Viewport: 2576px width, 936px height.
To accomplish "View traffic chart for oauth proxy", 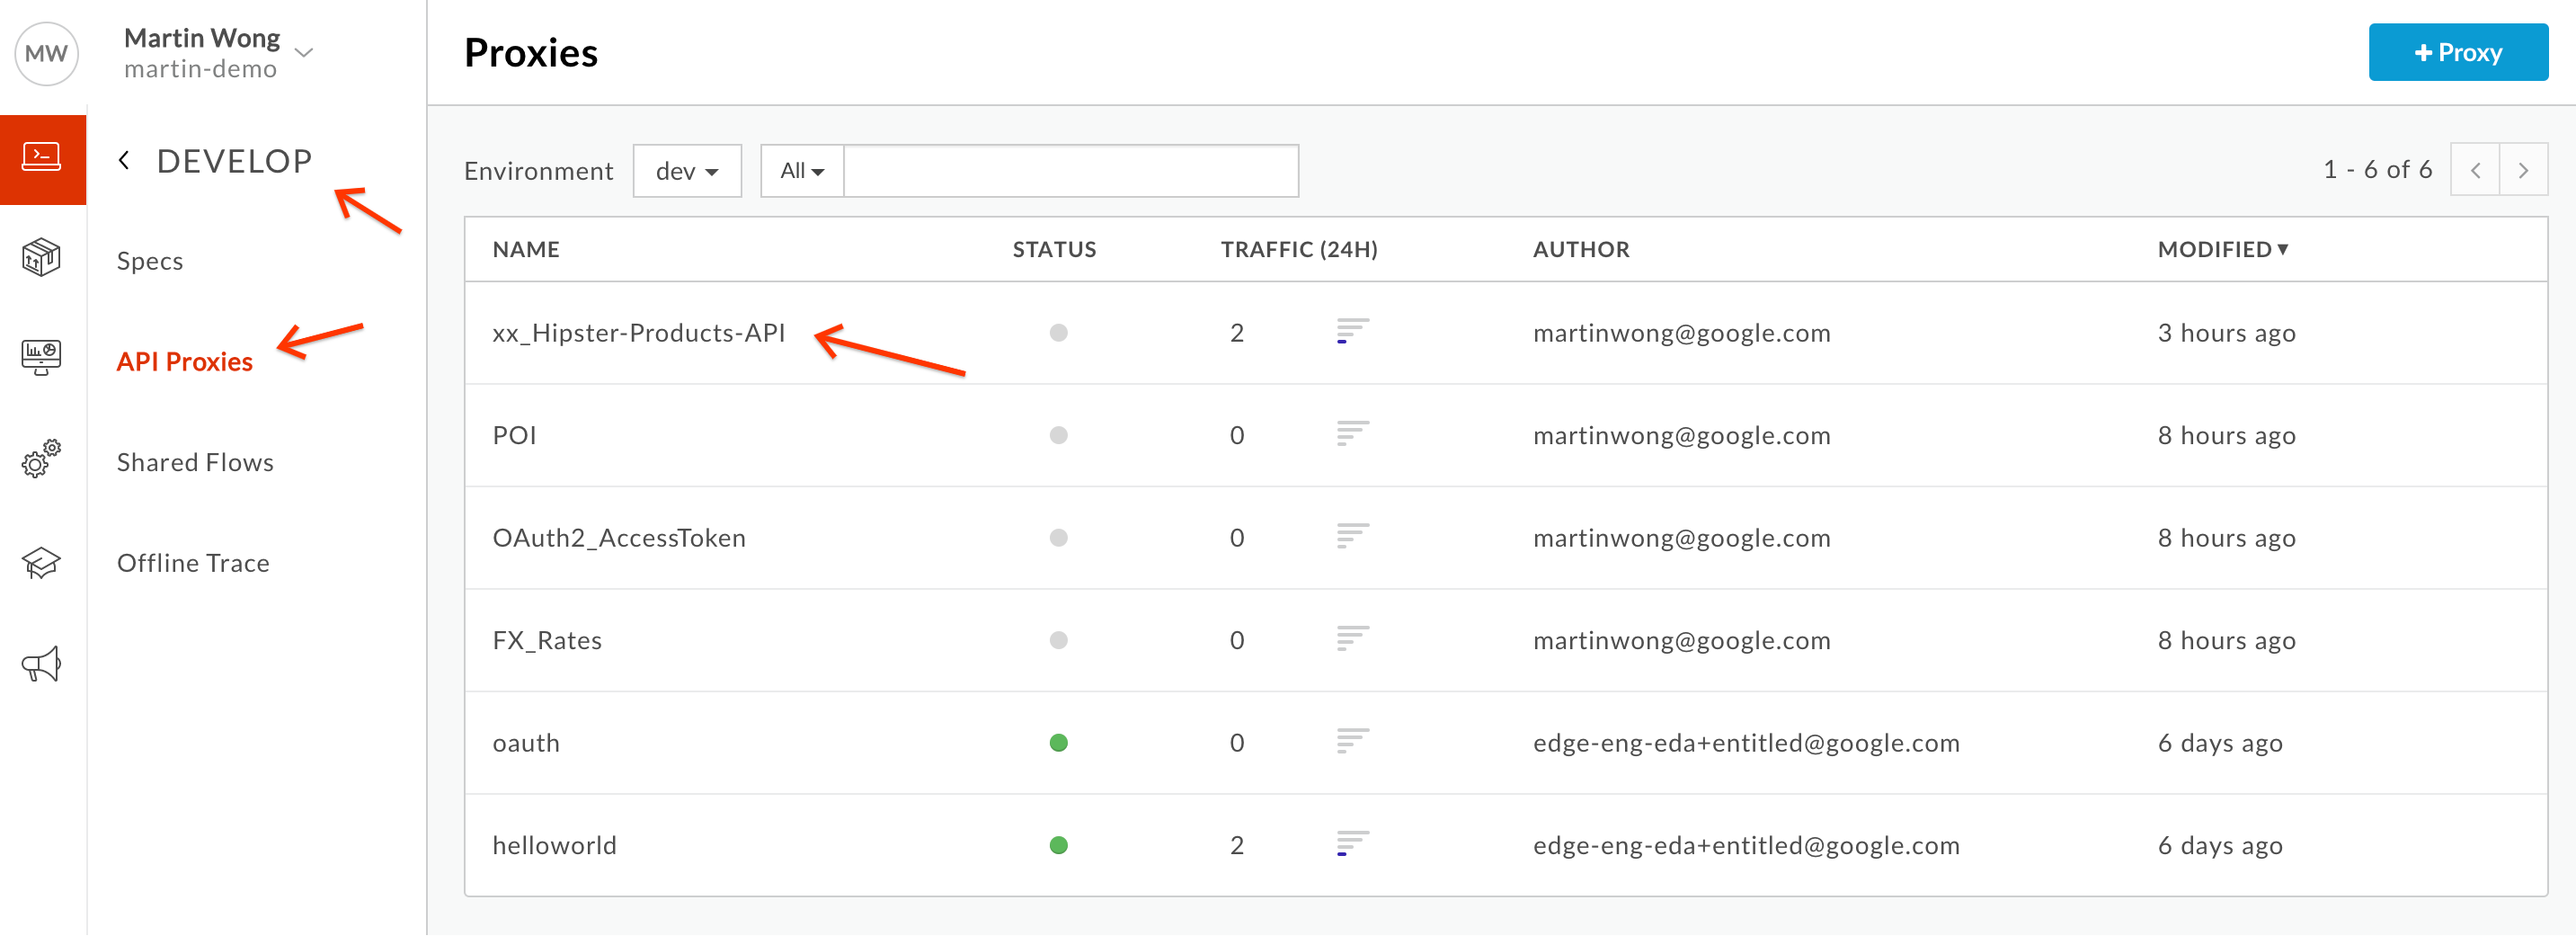I will (x=1352, y=742).
